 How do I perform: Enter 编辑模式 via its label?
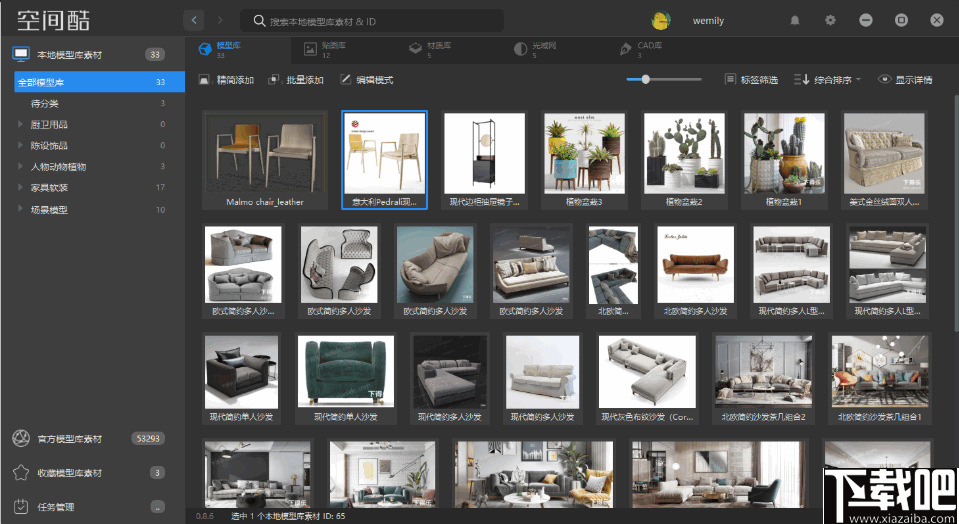pos(374,80)
